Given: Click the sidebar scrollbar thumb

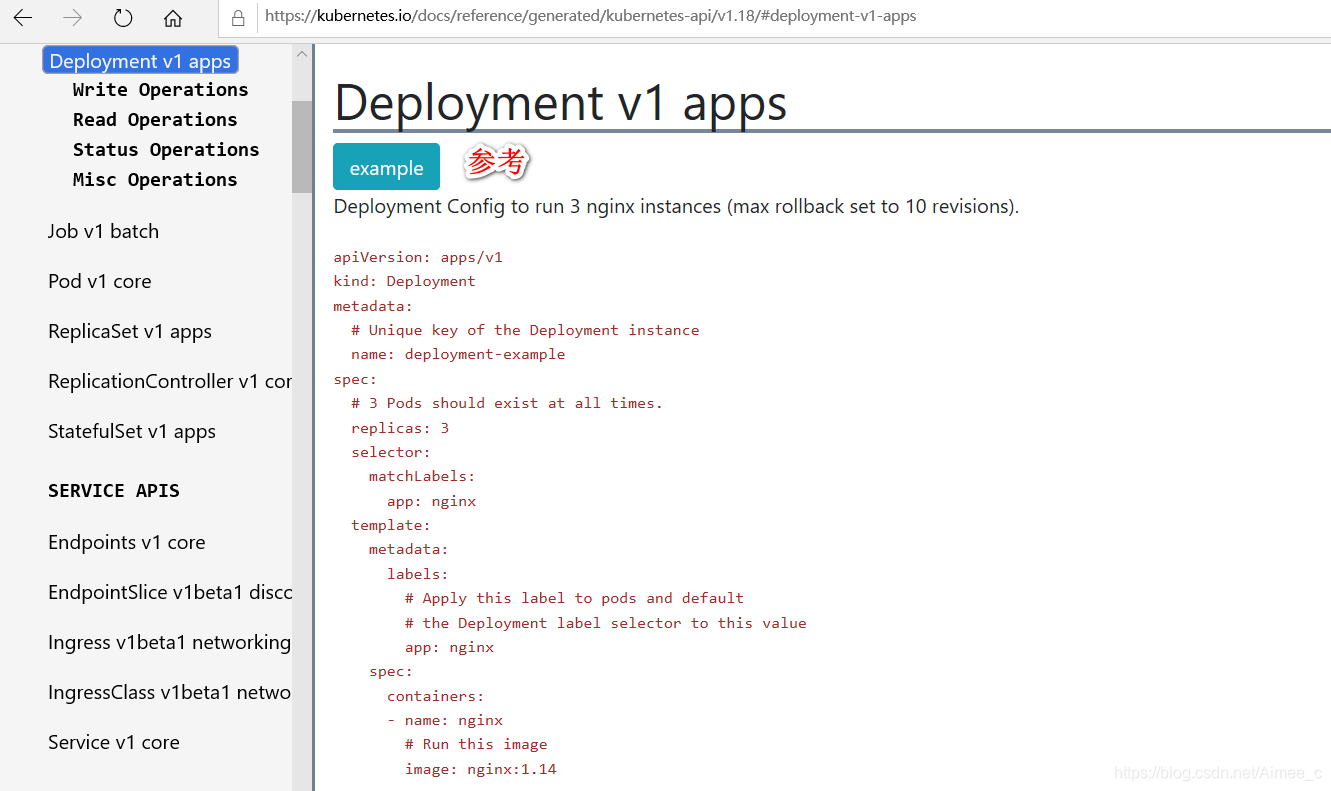Looking at the screenshot, I should pos(302,146).
